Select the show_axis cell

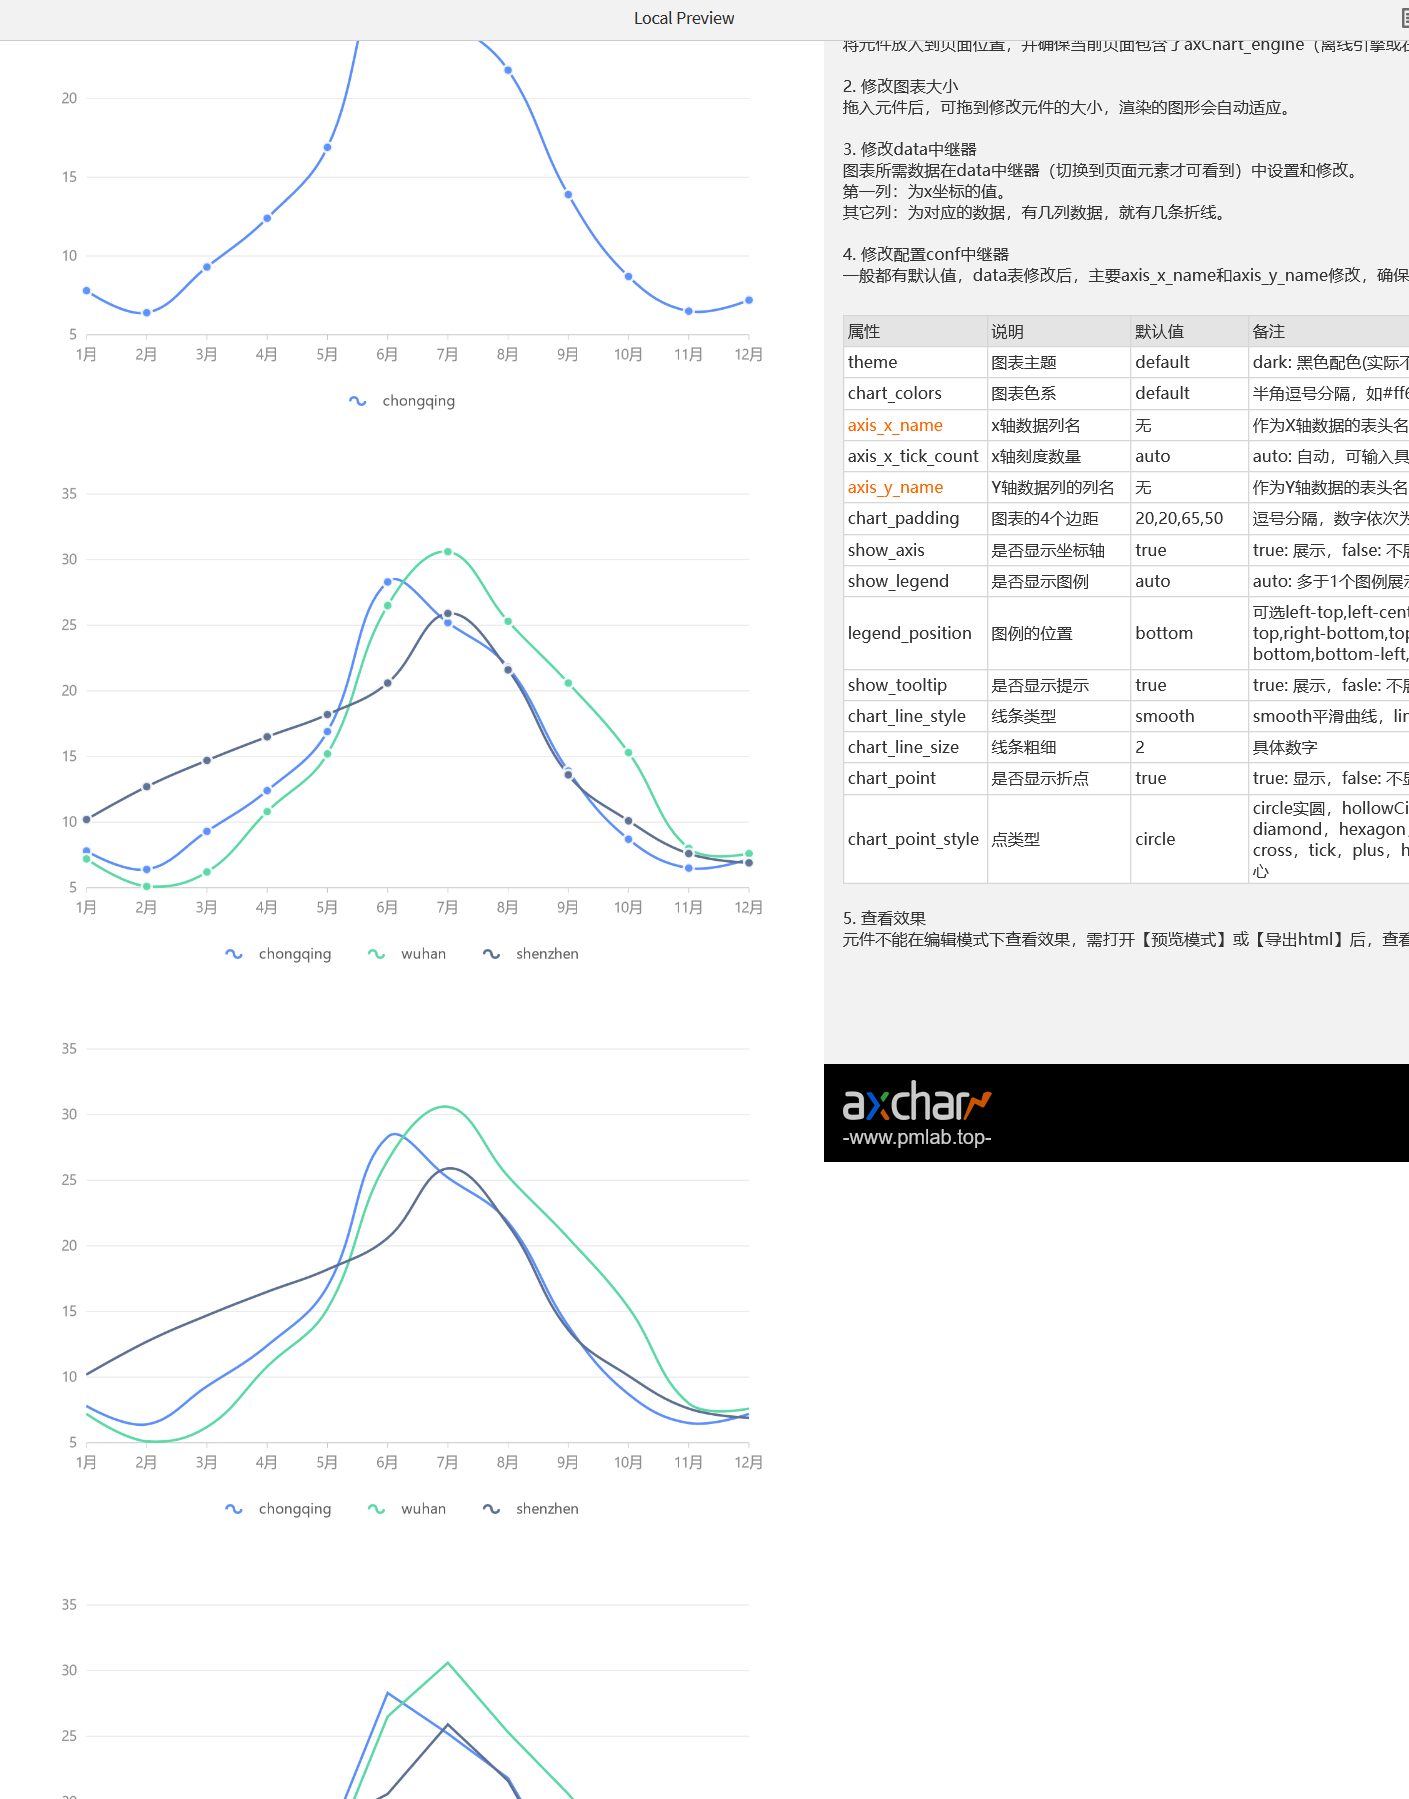tap(915, 550)
